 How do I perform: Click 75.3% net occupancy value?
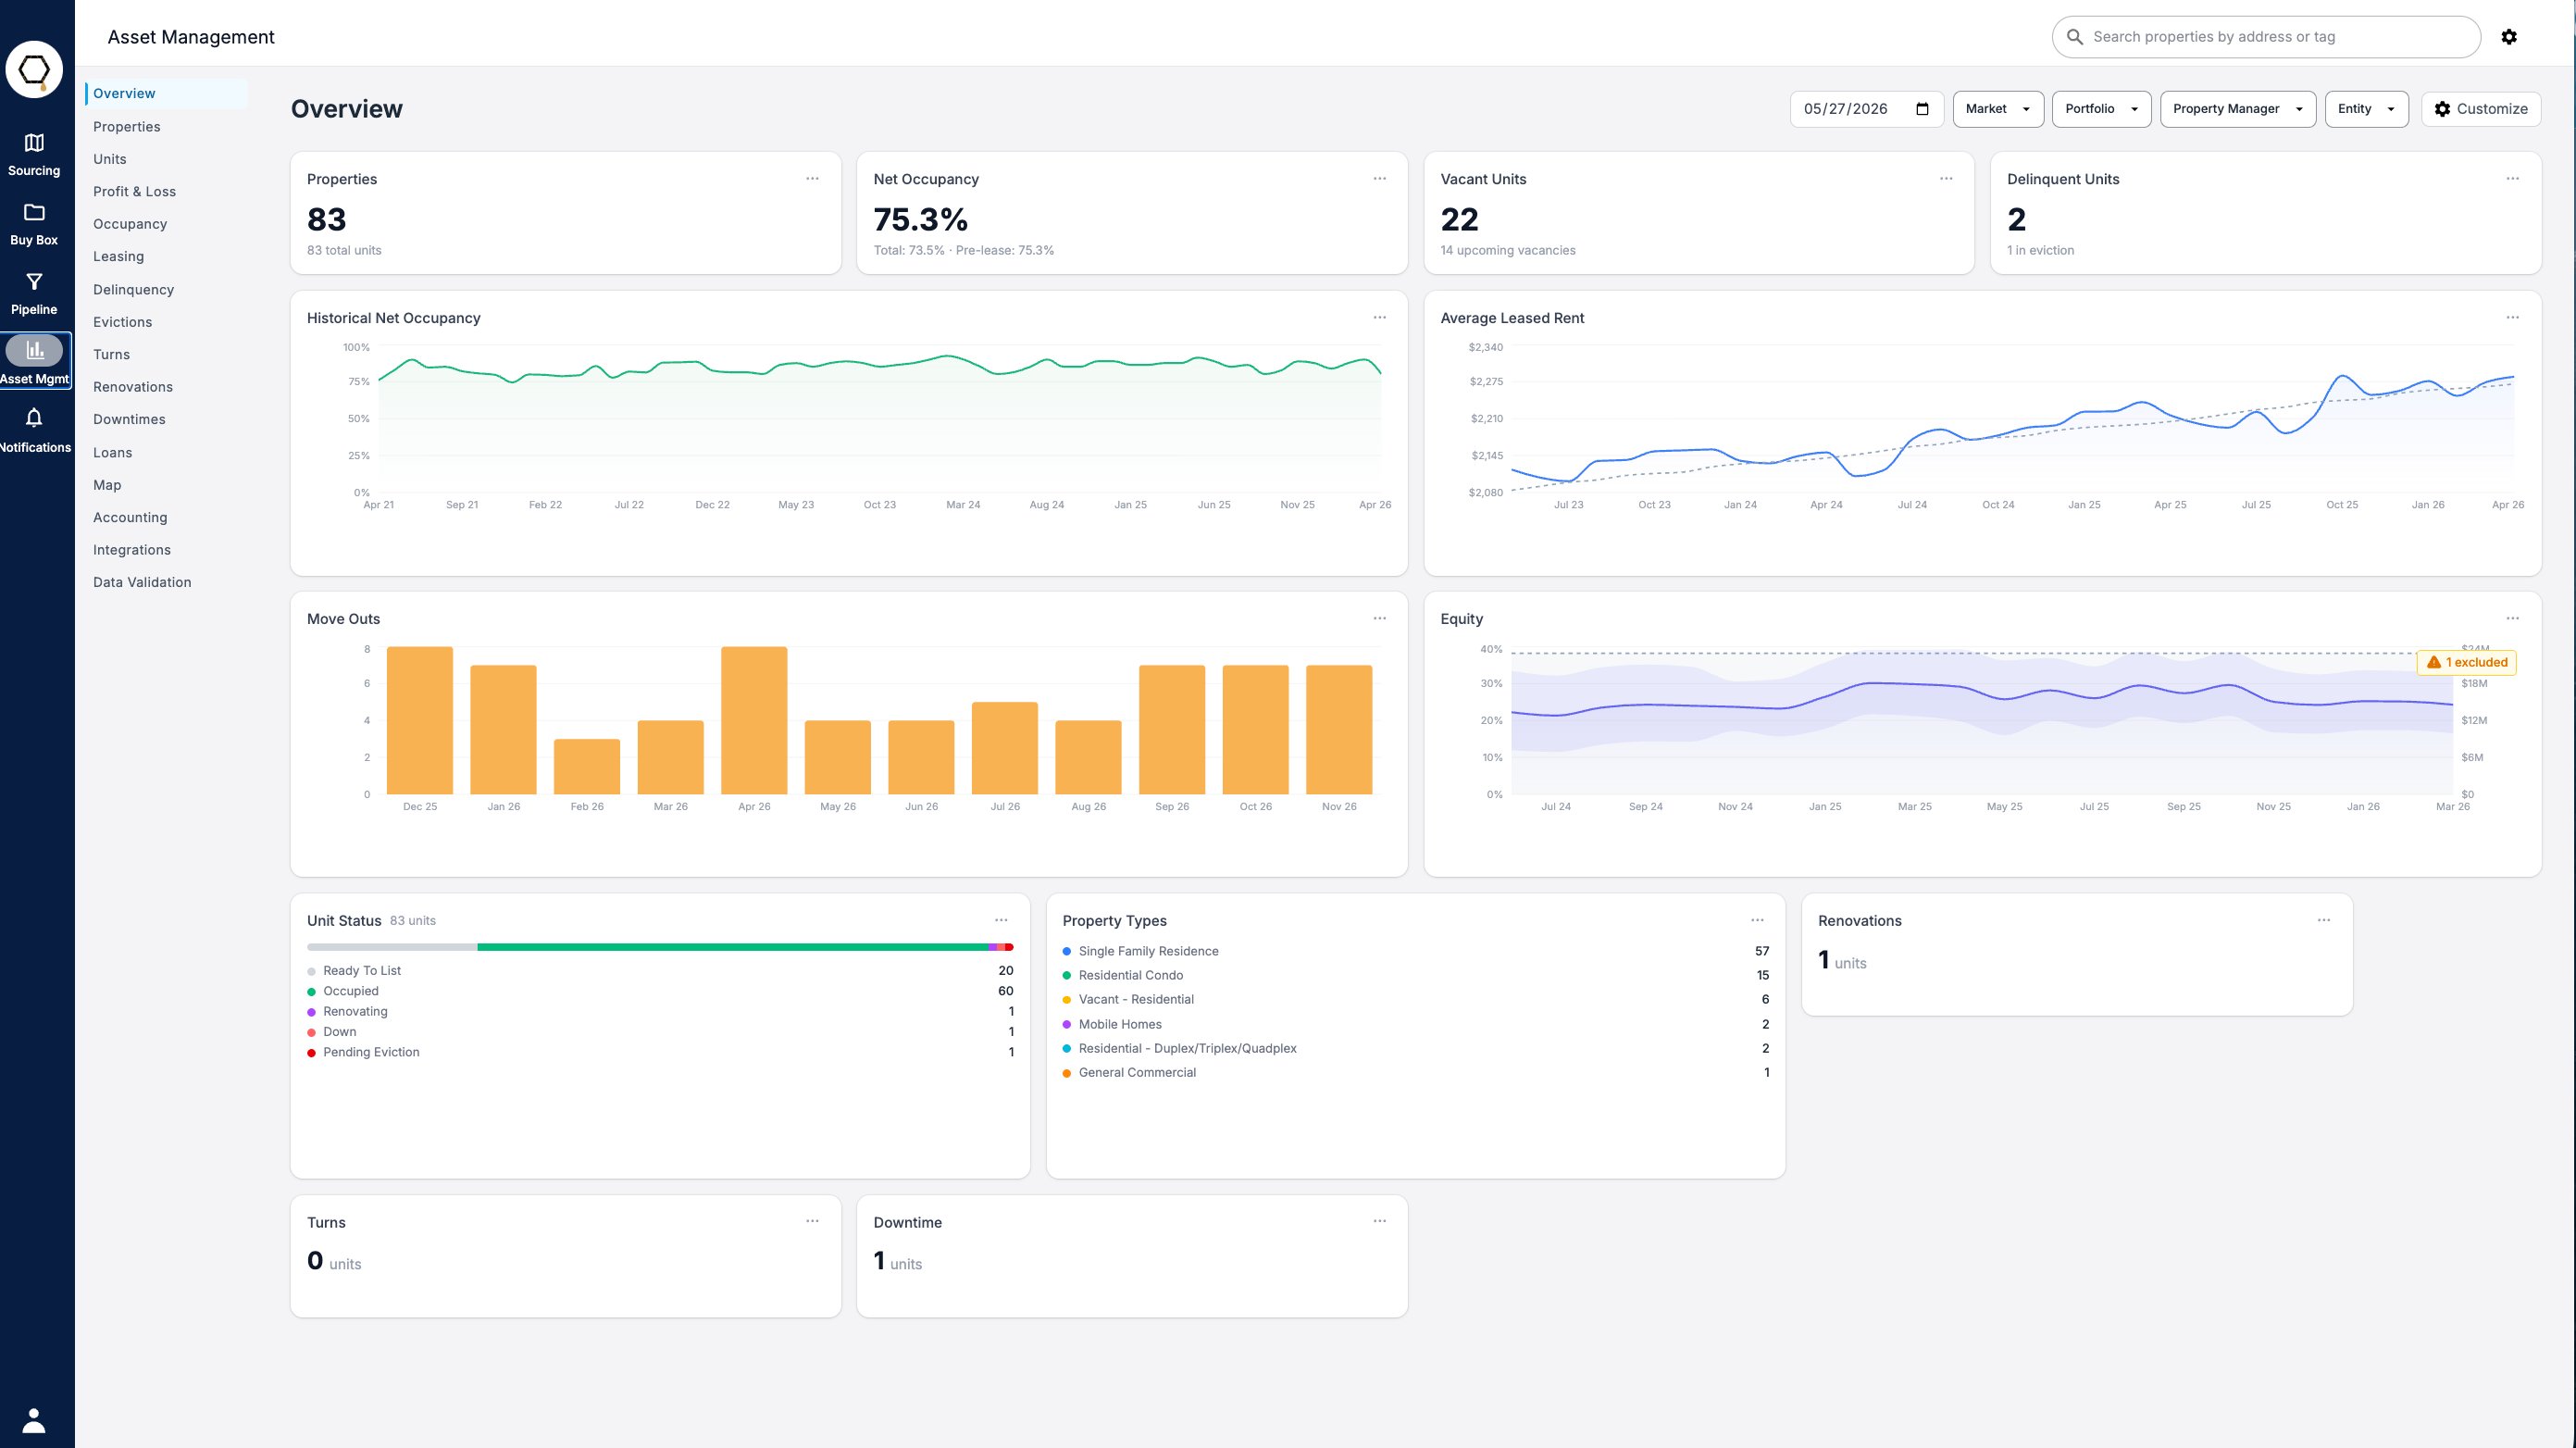(x=920, y=219)
